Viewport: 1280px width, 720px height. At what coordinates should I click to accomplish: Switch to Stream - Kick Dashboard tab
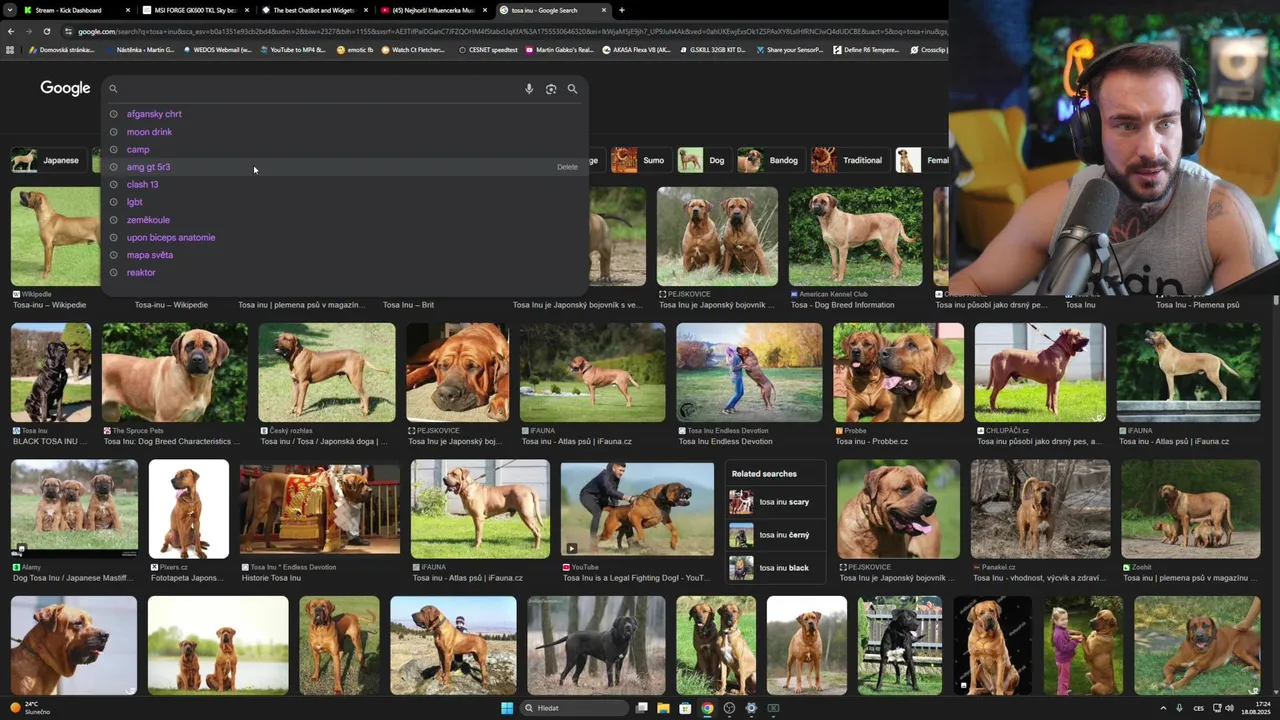75,10
